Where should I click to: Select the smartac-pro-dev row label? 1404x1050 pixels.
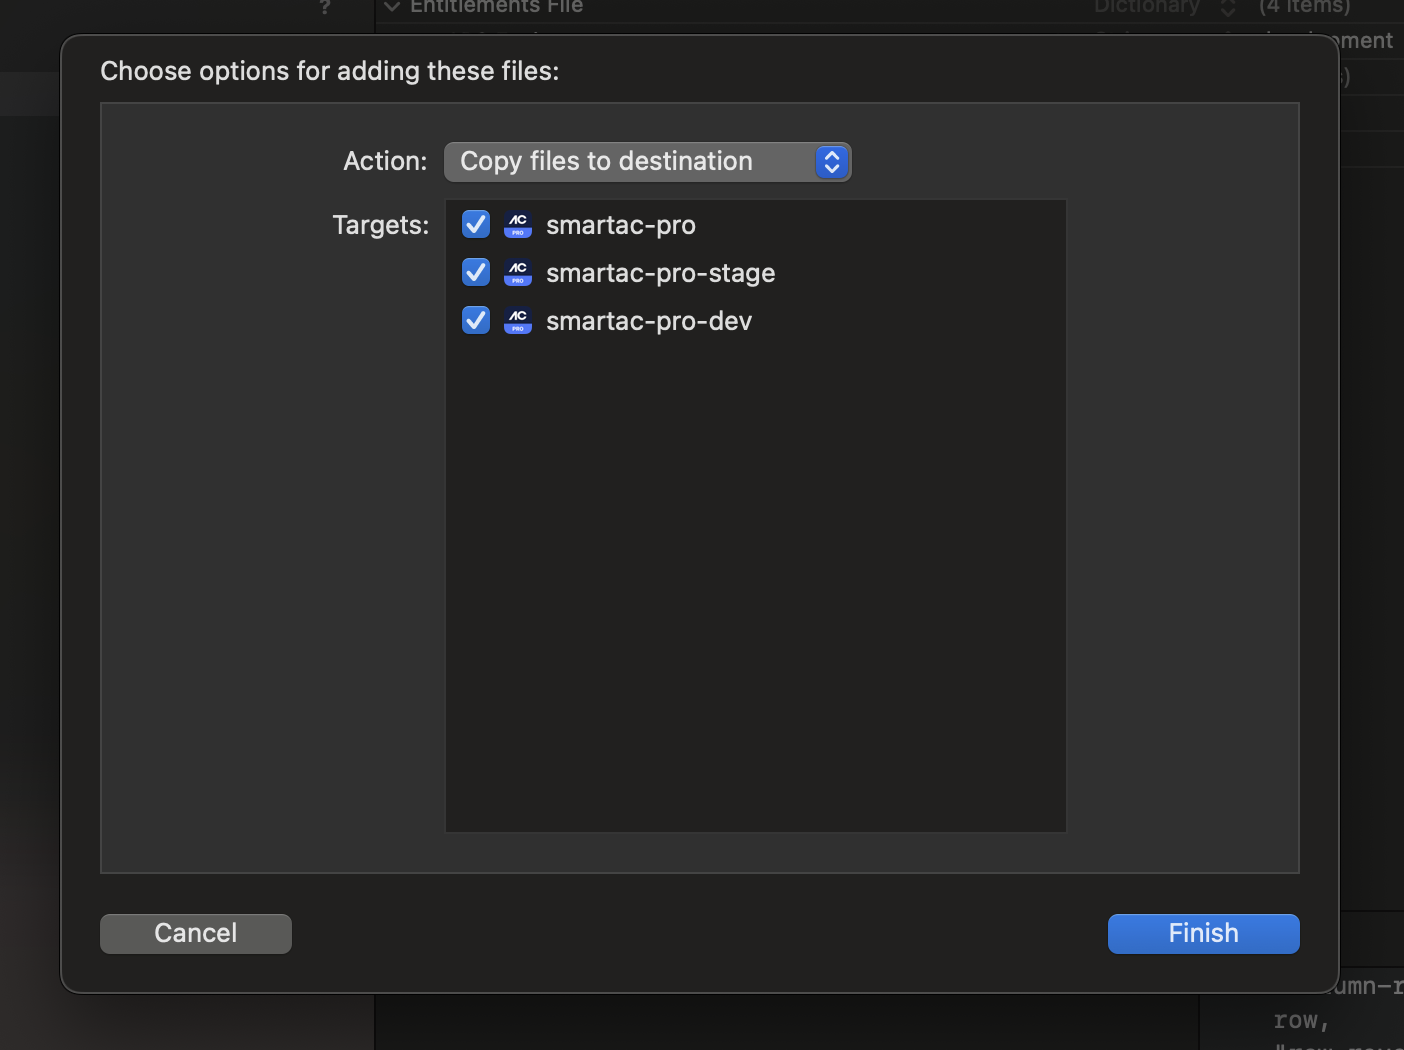tap(648, 320)
